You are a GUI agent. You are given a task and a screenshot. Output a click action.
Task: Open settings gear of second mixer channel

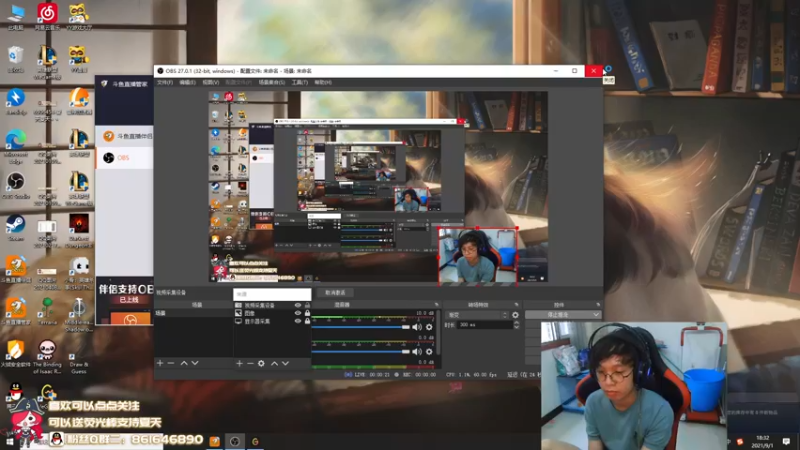[x=429, y=352]
